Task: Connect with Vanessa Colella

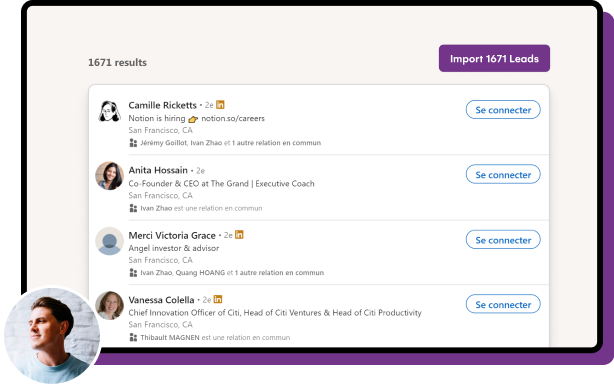Action: (x=503, y=304)
